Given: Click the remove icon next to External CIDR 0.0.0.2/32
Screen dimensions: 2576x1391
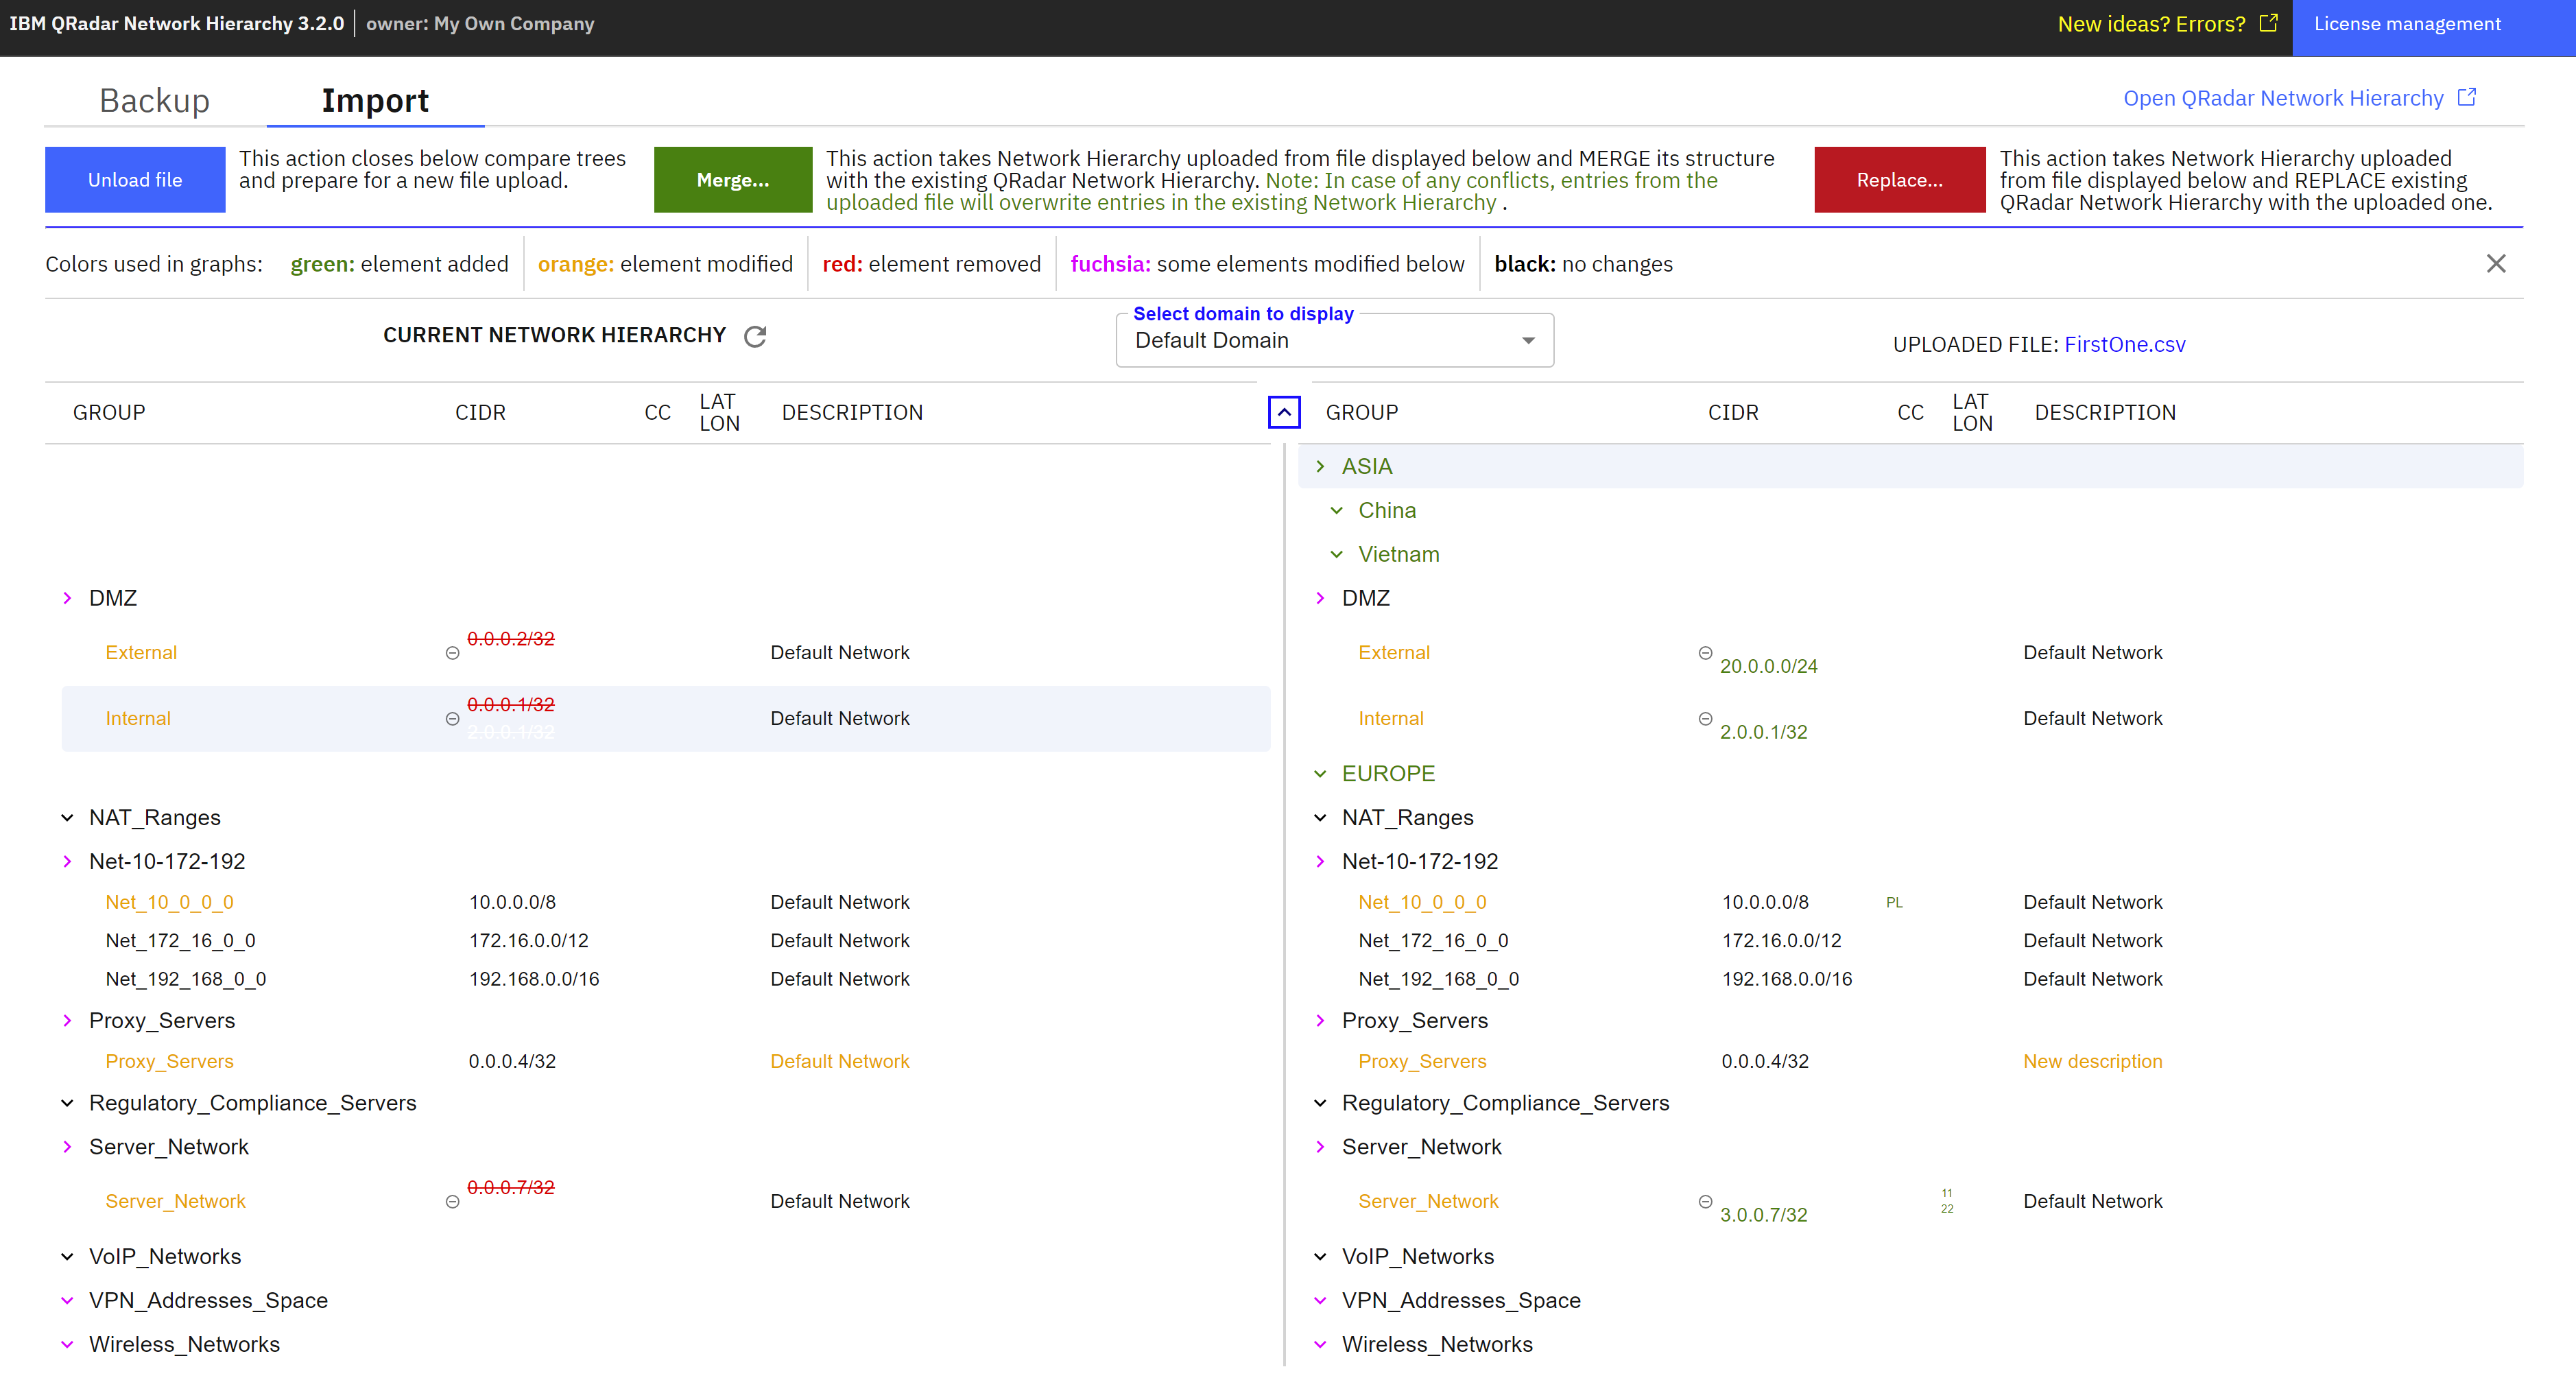Looking at the screenshot, I should [x=452, y=652].
